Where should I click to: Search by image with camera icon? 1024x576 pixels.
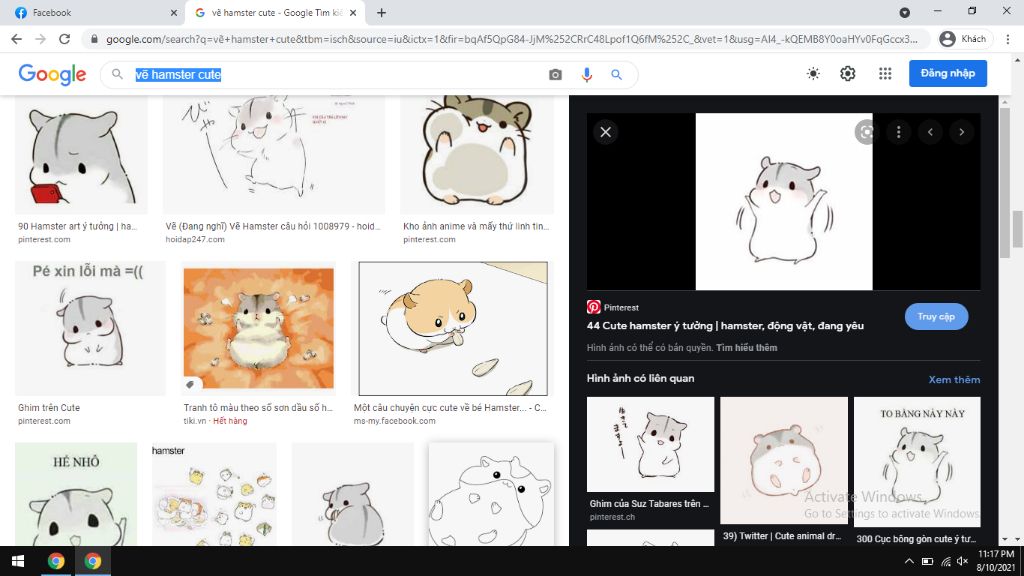pos(555,74)
